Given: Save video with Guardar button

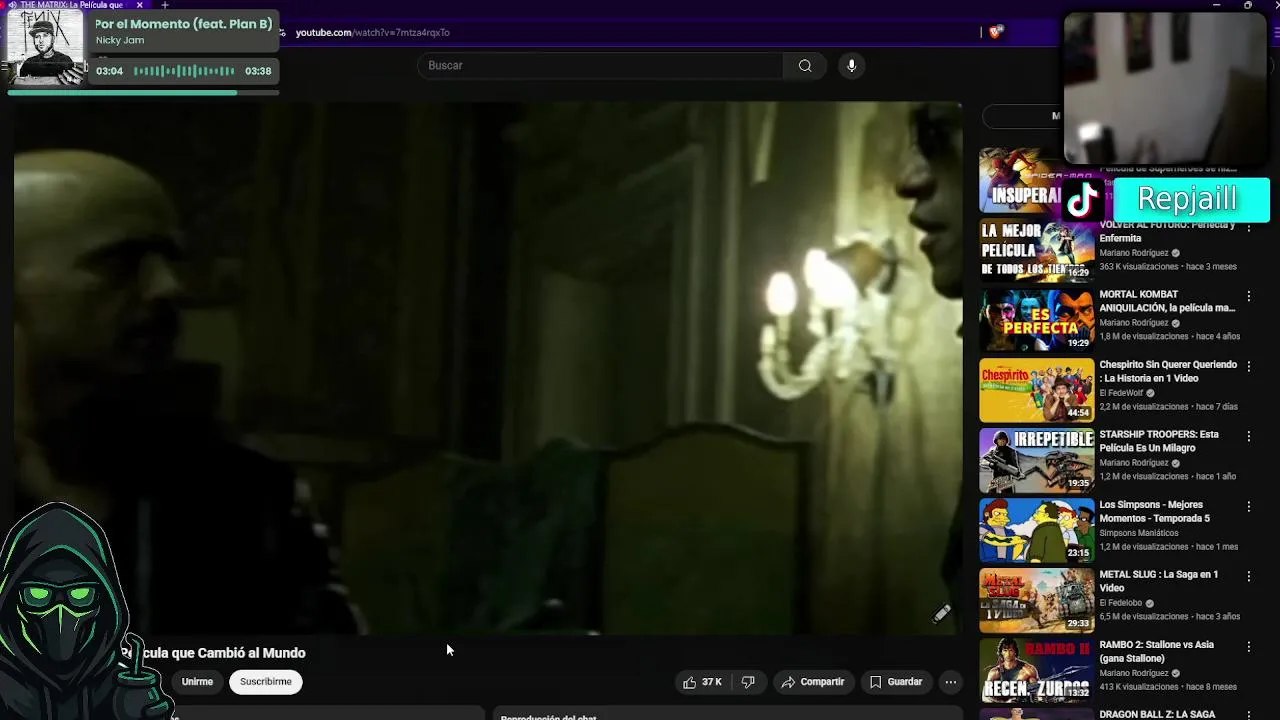Looking at the screenshot, I should pos(896,682).
